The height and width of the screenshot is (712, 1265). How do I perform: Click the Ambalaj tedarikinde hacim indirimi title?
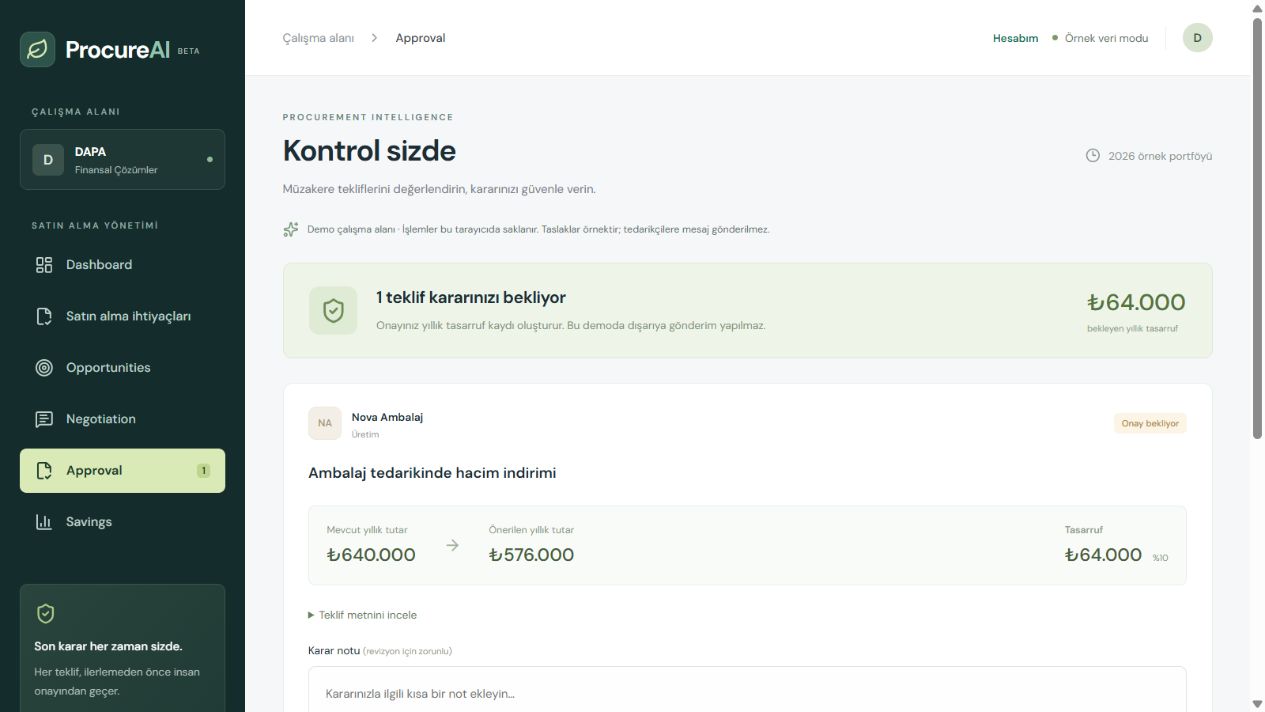432,473
